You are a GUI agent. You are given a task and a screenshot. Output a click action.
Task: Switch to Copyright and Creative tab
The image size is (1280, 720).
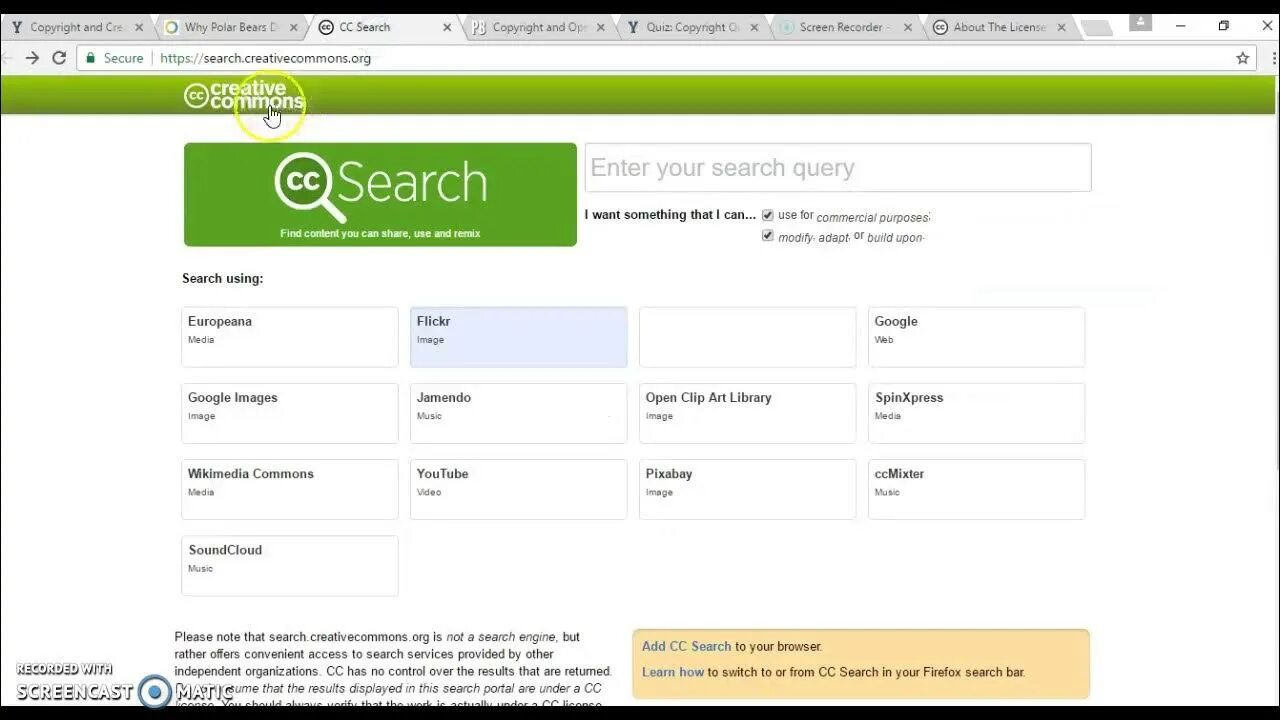pyautogui.click(x=76, y=27)
